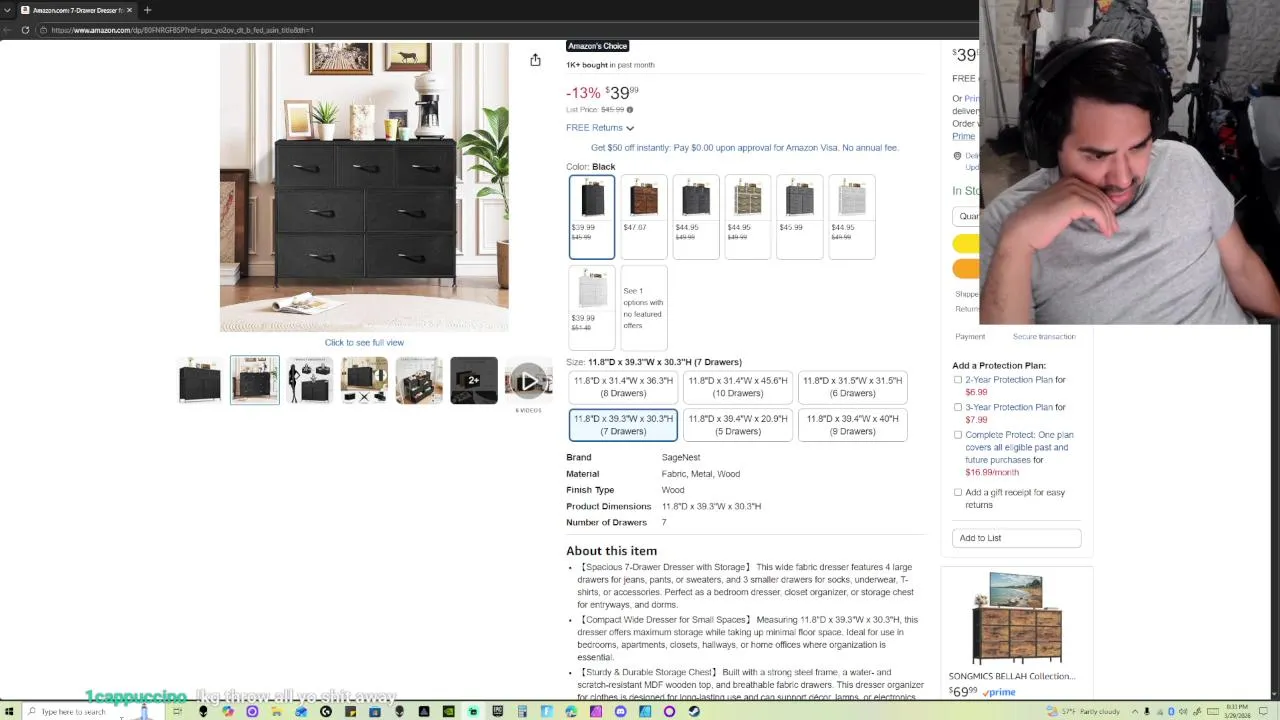Image resolution: width=1280 pixels, height=720 pixels.
Task: Expand the FREE Returns dropdown
Action: tap(600, 128)
